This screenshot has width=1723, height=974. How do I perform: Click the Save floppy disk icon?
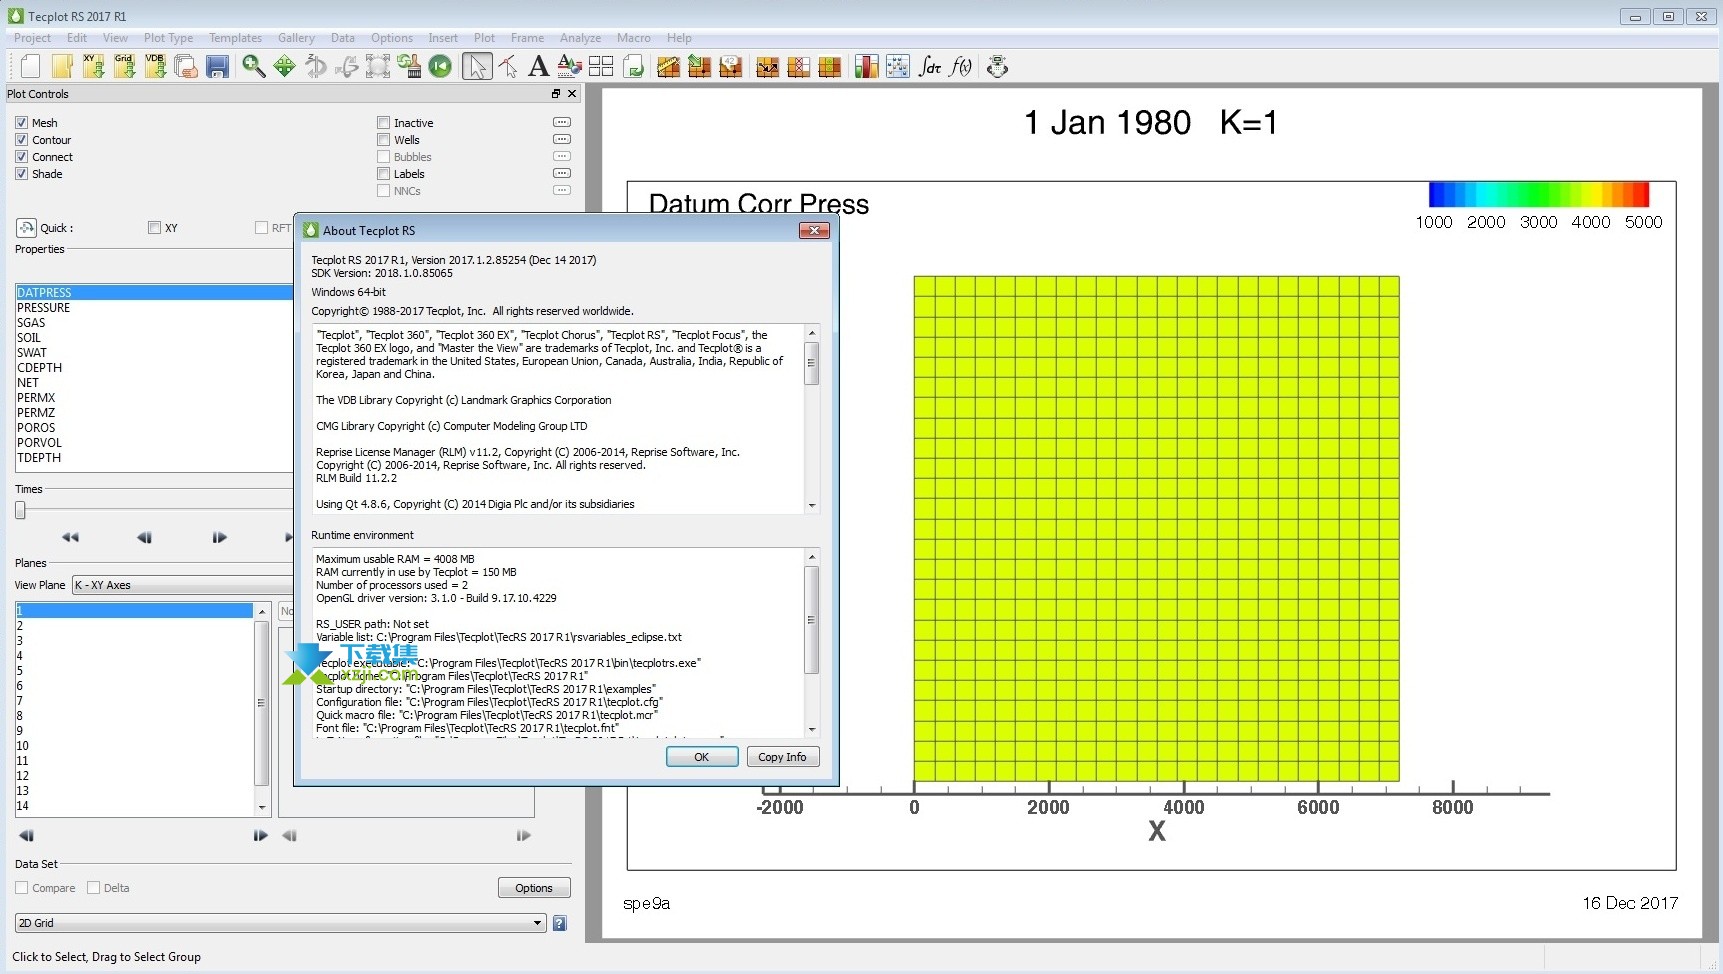(x=217, y=67)
